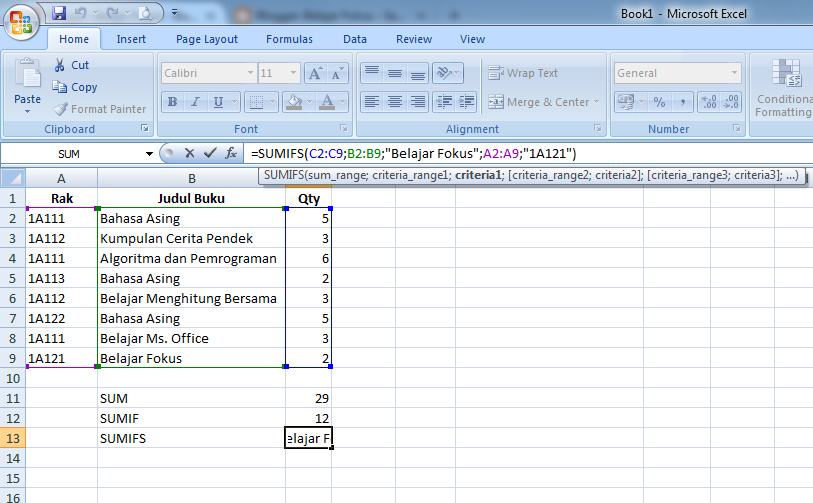Click inside the SUMIFS formula bar text
This screenshot has height=503, width=813.
coord(414,153)
